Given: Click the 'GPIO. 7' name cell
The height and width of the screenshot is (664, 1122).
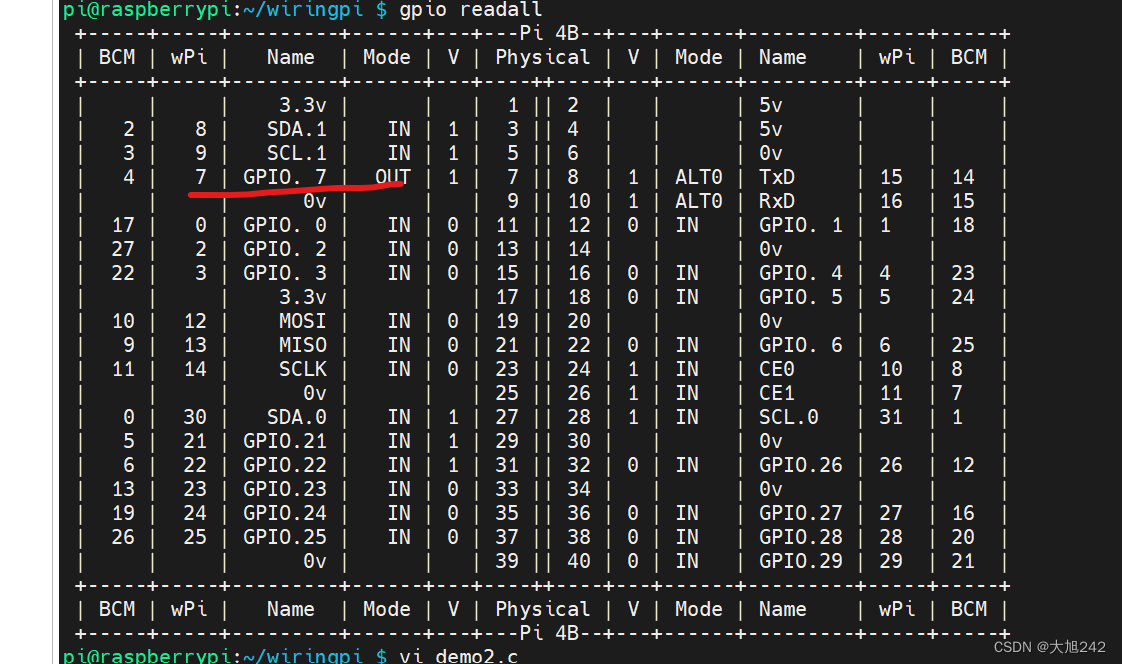Looking at the screenshot, I should (x=285, y=177).
